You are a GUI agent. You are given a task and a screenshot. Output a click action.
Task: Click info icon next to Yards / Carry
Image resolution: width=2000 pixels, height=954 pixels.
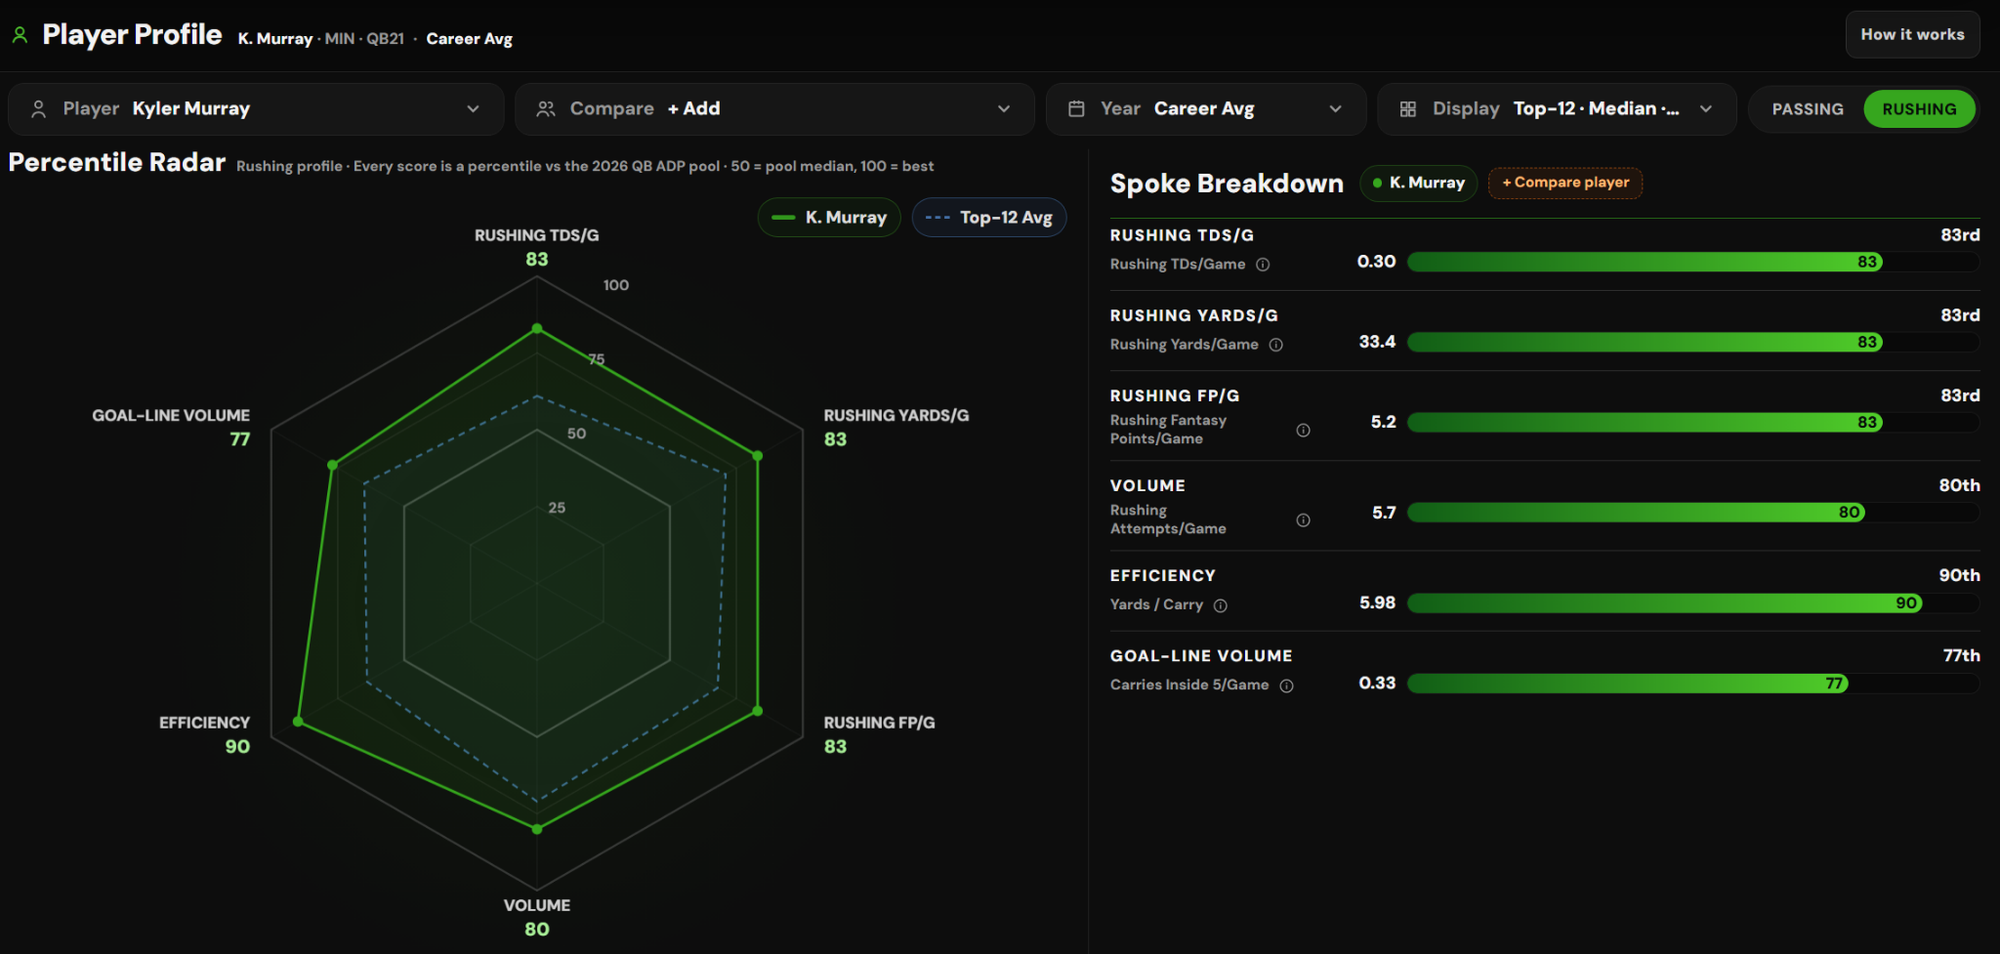1220,605
